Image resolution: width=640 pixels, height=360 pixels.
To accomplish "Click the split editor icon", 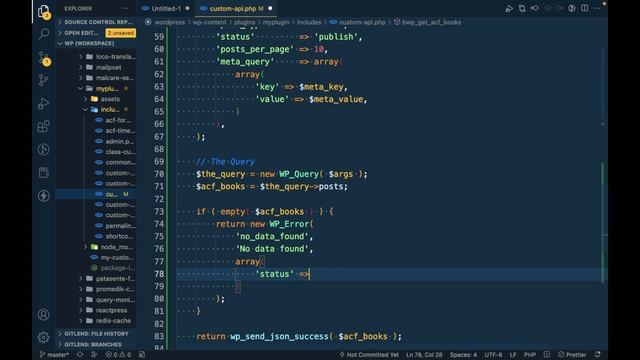I will (x=585, y=9).
